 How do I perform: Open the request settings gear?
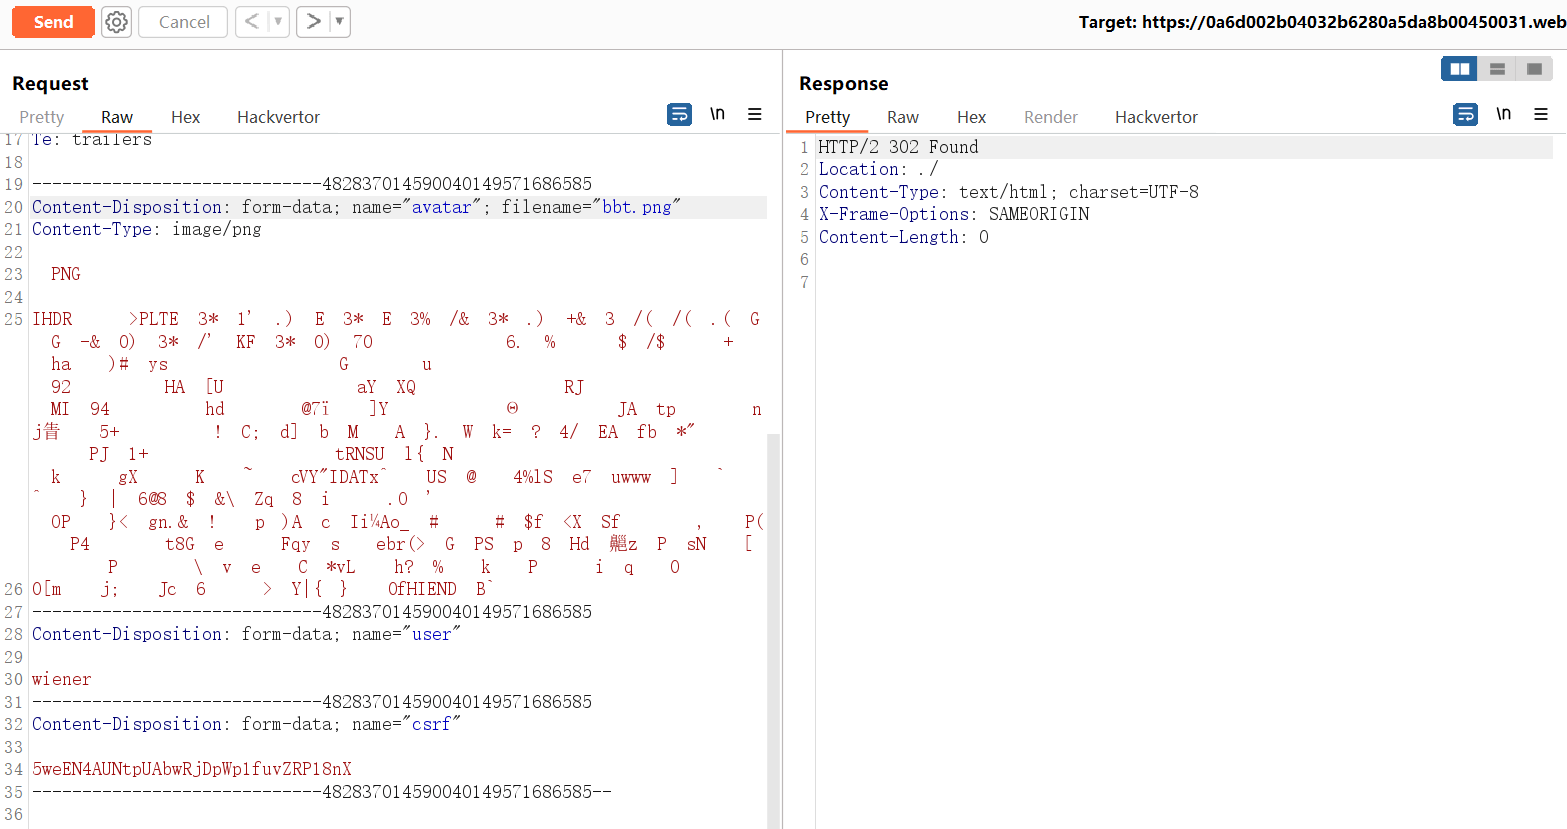pyautogui.click(x=117, y=22)
